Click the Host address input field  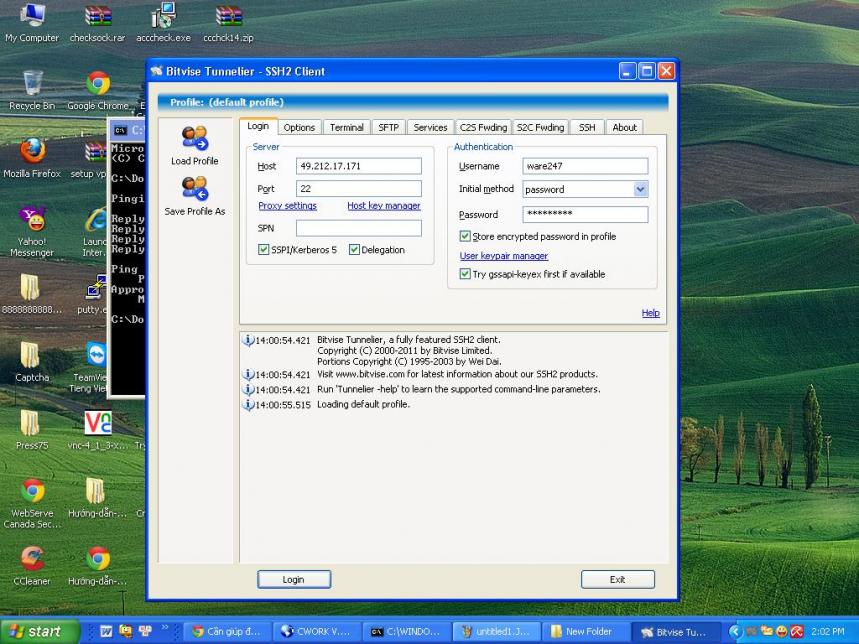358,166
